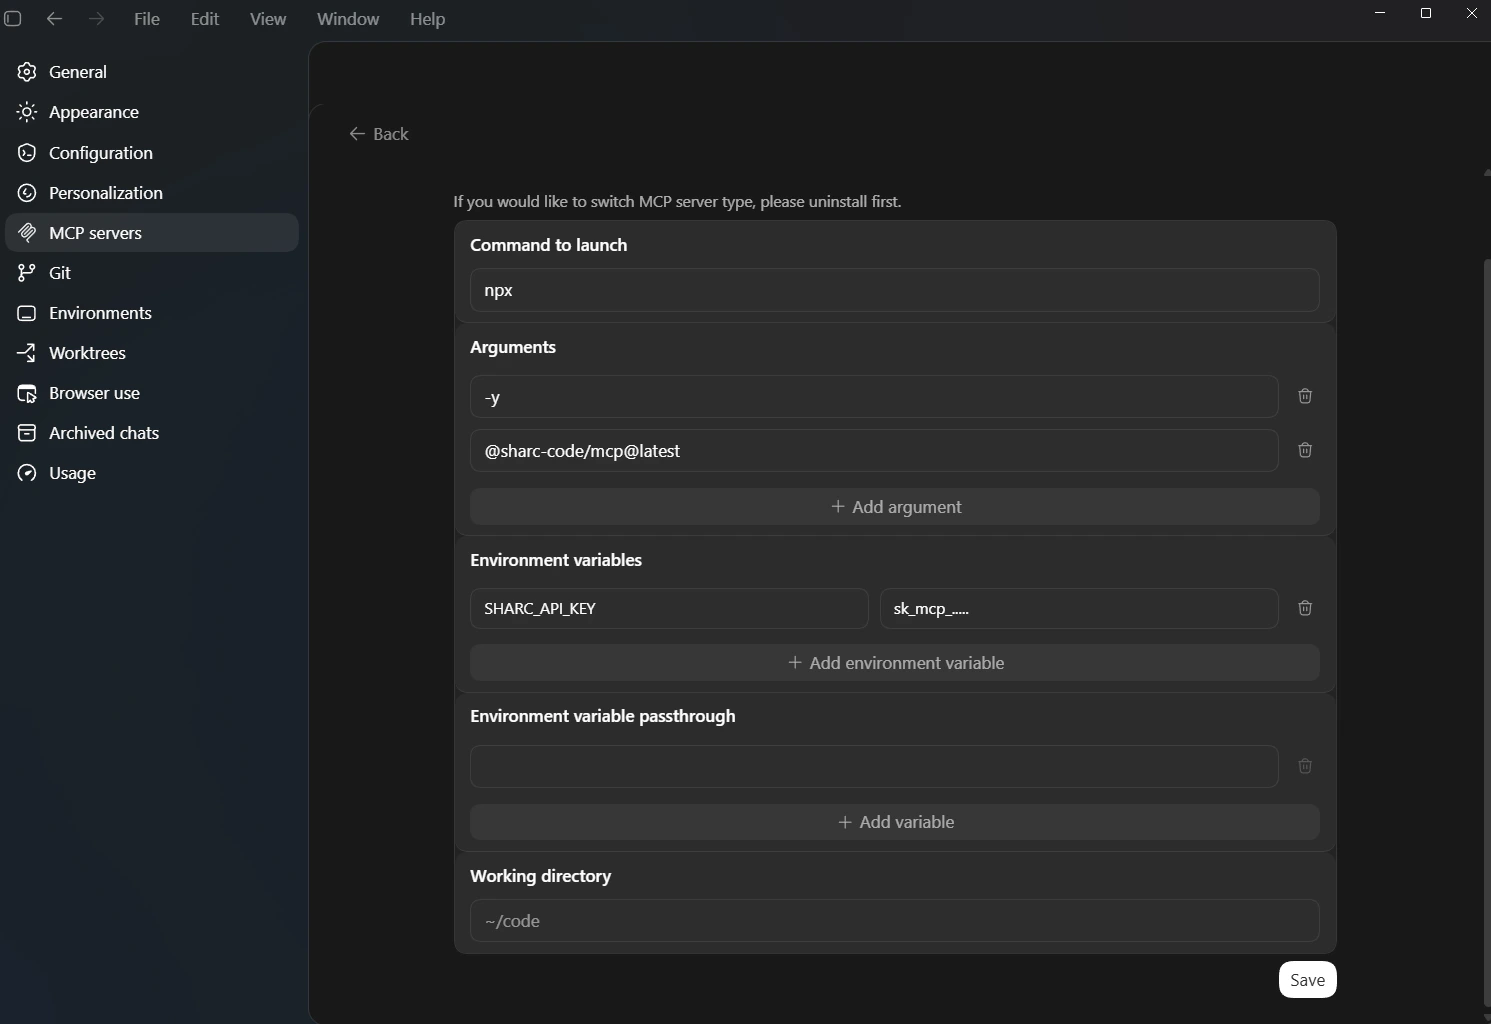Toggle the sidebar panel icon
Screen dimensions: 1491x1024
[13, 19]
